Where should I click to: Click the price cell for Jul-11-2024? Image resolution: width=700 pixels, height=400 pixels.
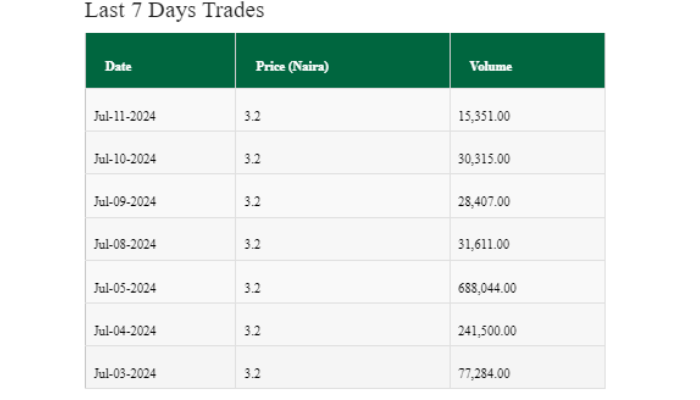[x=252, y=116]
